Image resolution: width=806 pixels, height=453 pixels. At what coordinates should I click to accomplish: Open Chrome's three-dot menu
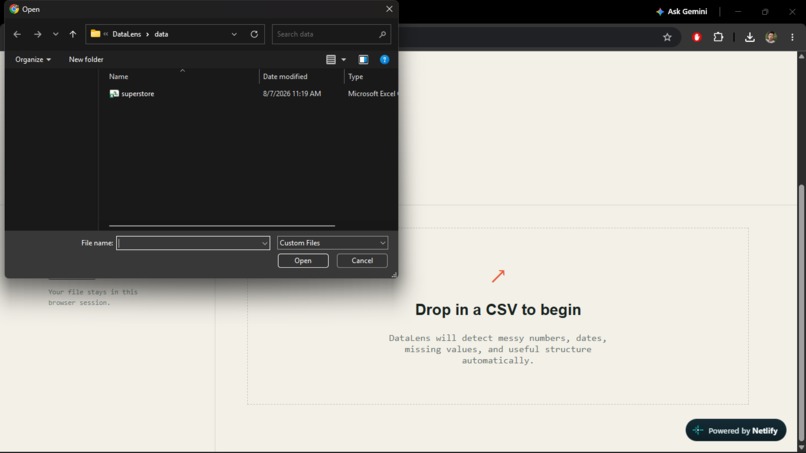pos(792,37)
